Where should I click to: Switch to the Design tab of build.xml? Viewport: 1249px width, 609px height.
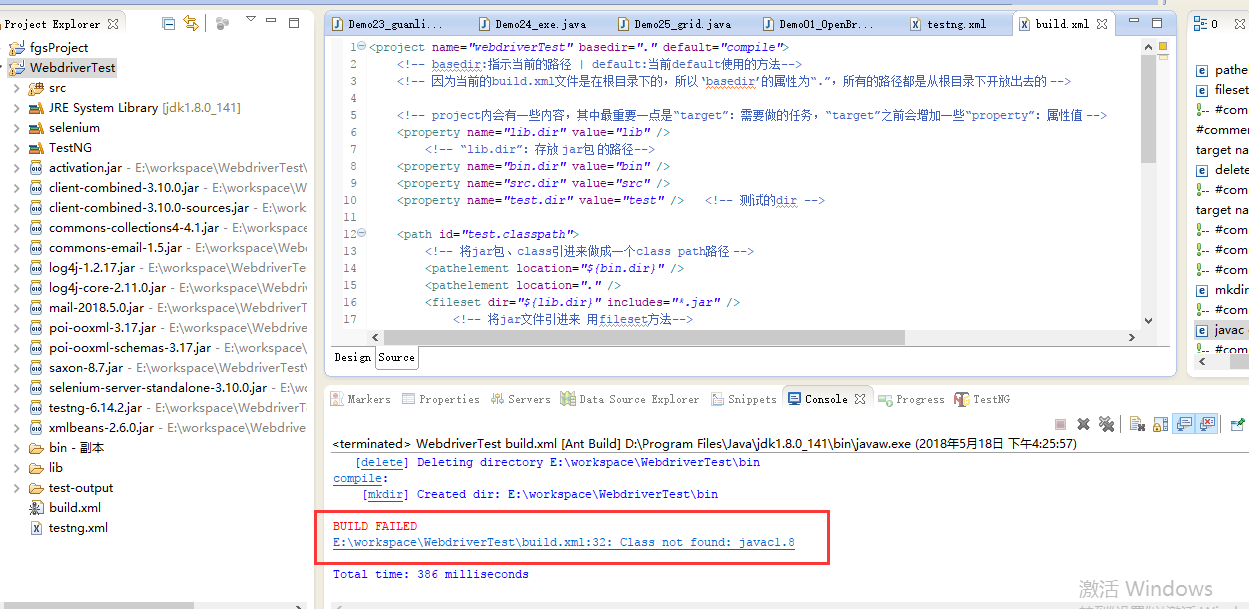pyautogui.click(x=352, y=357)
